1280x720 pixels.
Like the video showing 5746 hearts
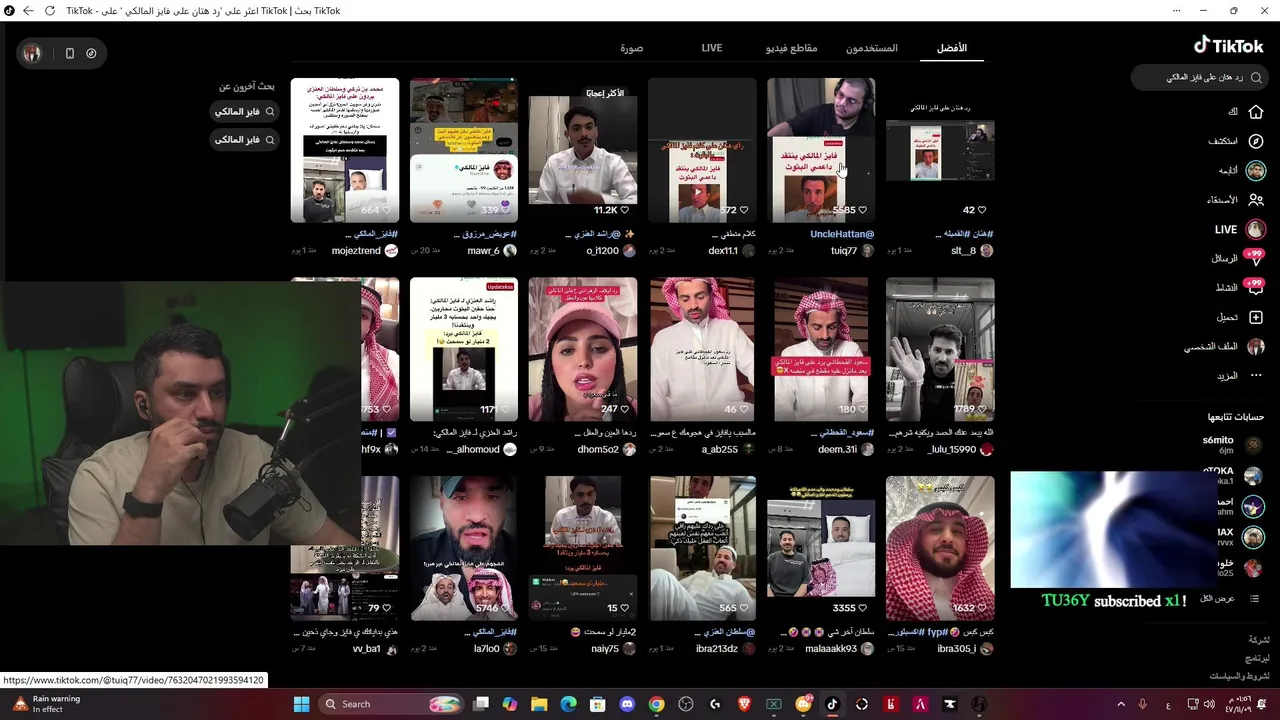coord(505,608)
